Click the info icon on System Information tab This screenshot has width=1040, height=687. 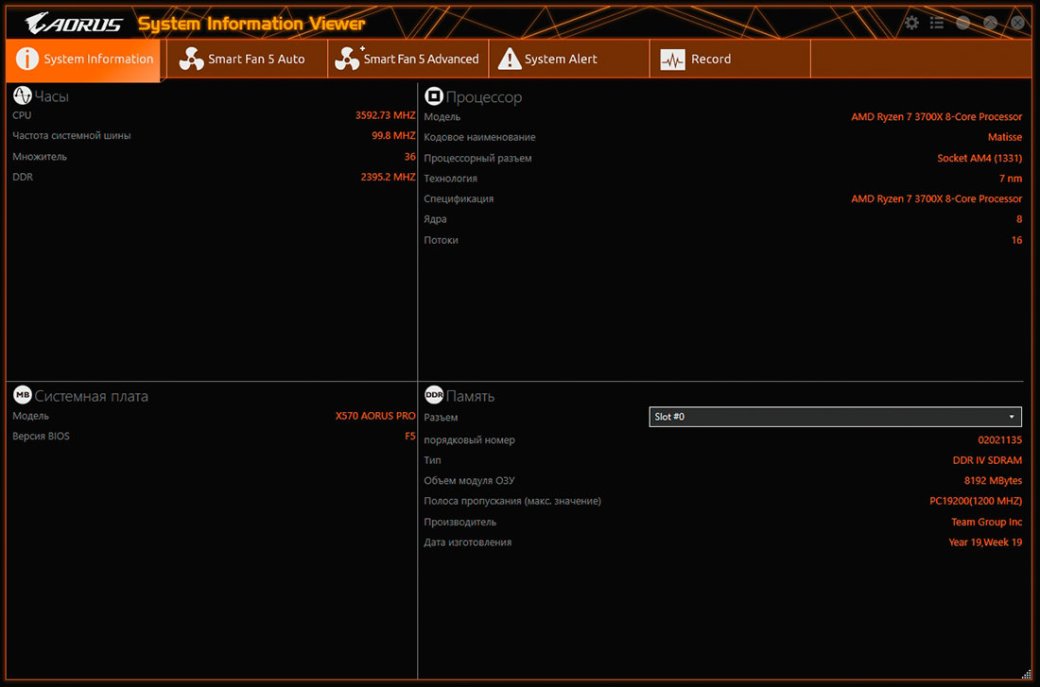pos(27,60)
